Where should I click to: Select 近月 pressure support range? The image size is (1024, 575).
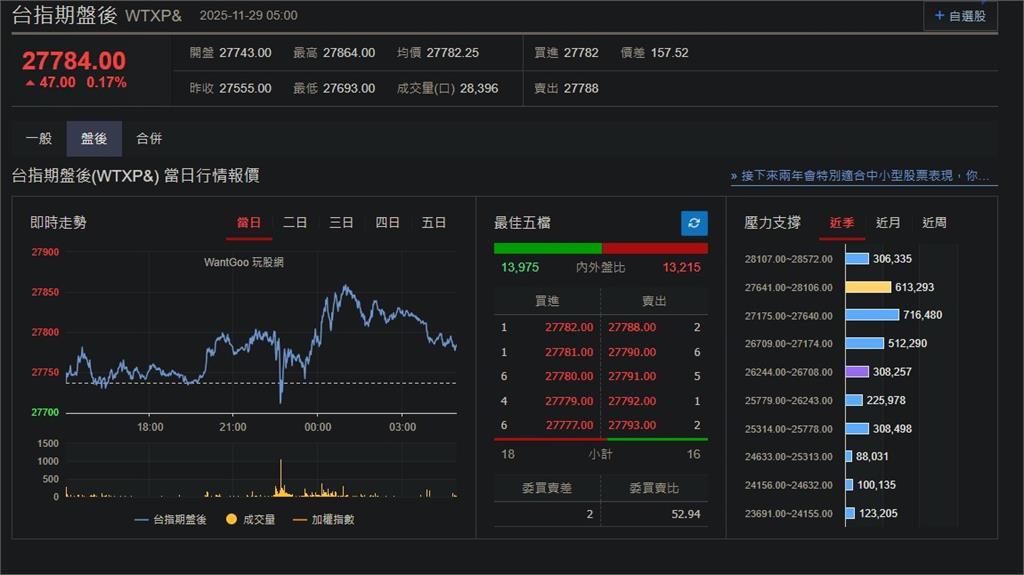click(x=888, y=223)
